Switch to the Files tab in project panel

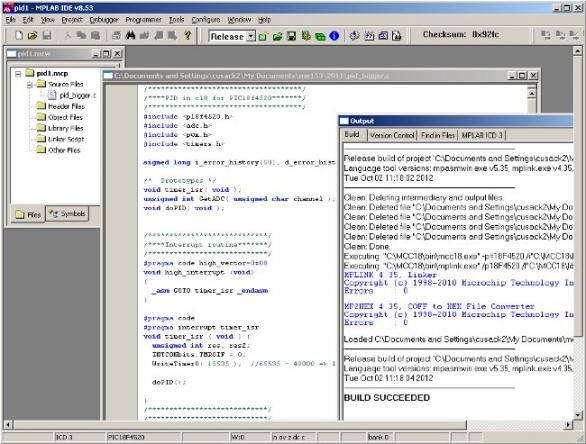pos(28,215)
